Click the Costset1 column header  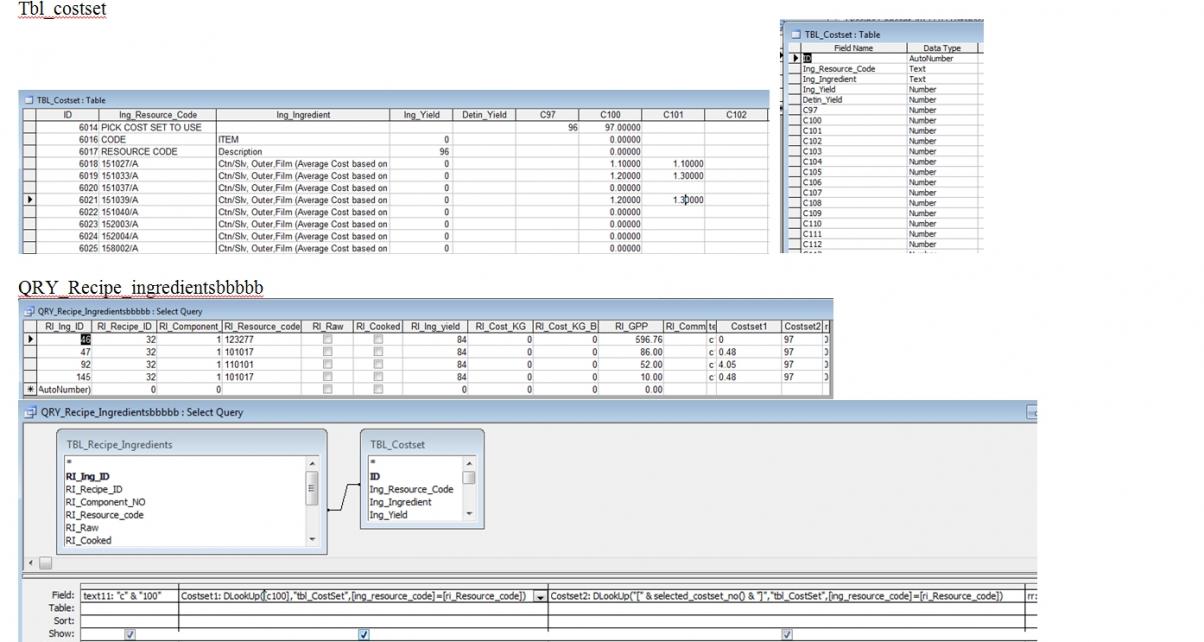pyautogui.click(x=750, y=327)
